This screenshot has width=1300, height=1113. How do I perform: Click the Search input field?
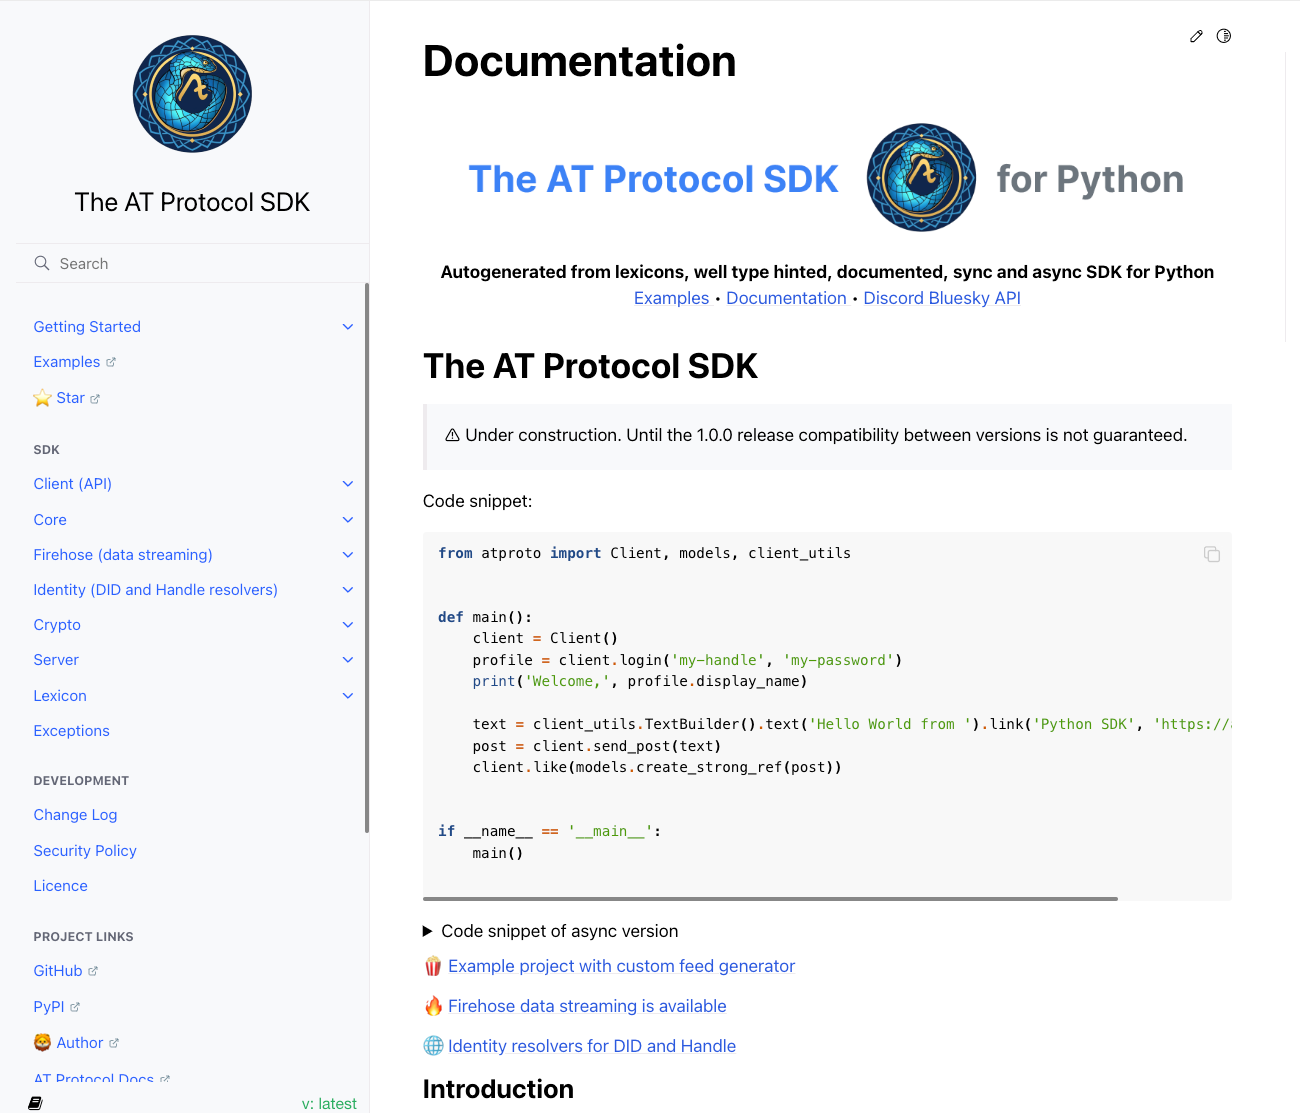(x=192, y=263)
